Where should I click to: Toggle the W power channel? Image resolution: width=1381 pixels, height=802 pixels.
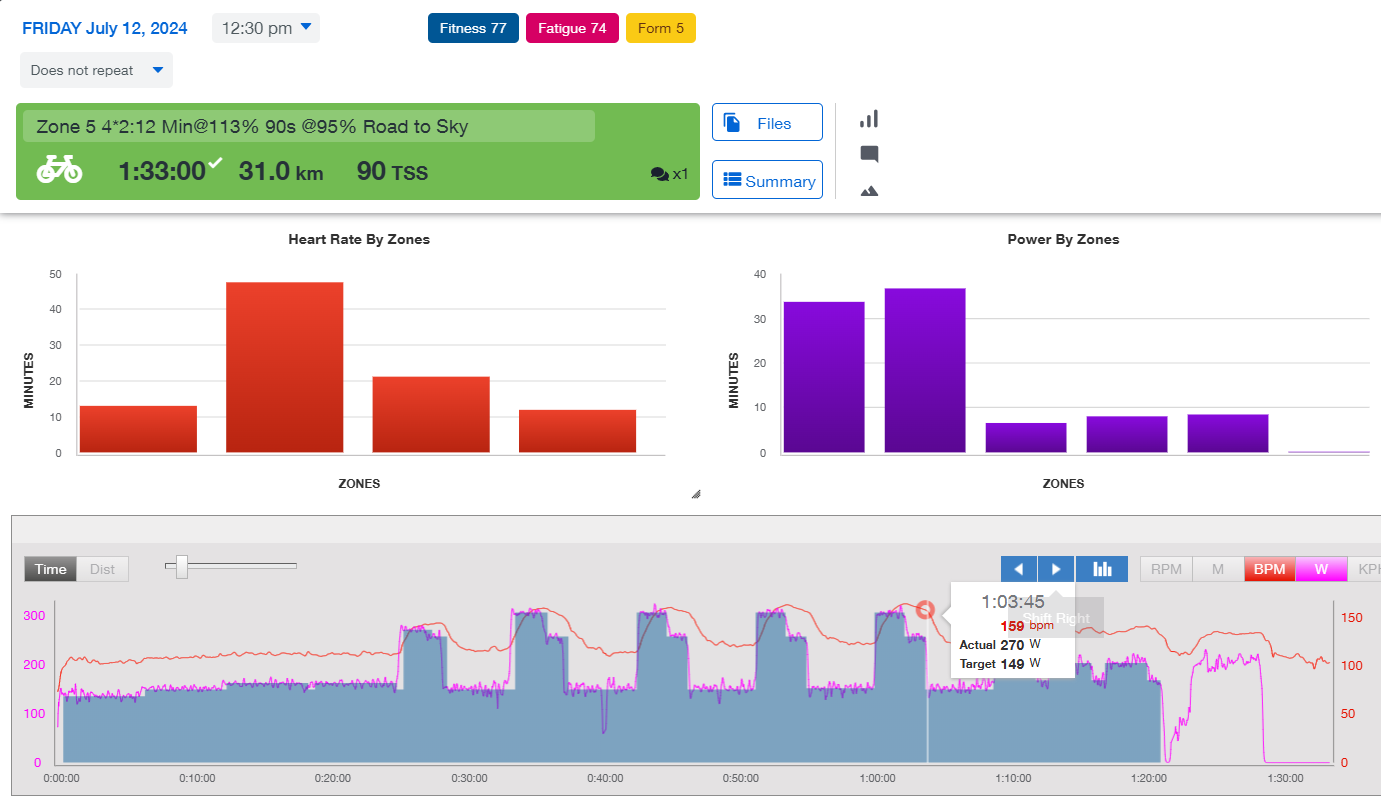click(x=1321, y=569)
